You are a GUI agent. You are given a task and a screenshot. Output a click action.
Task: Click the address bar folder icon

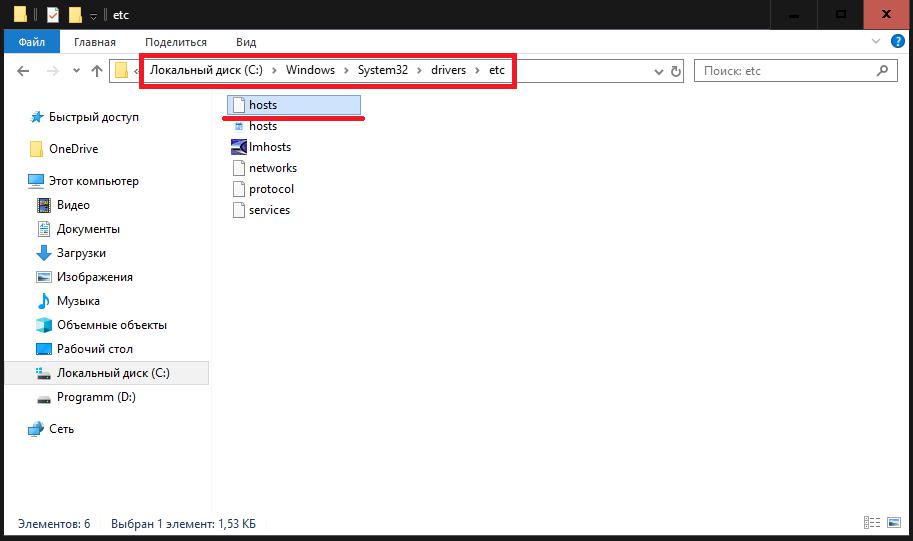[121, 70]
